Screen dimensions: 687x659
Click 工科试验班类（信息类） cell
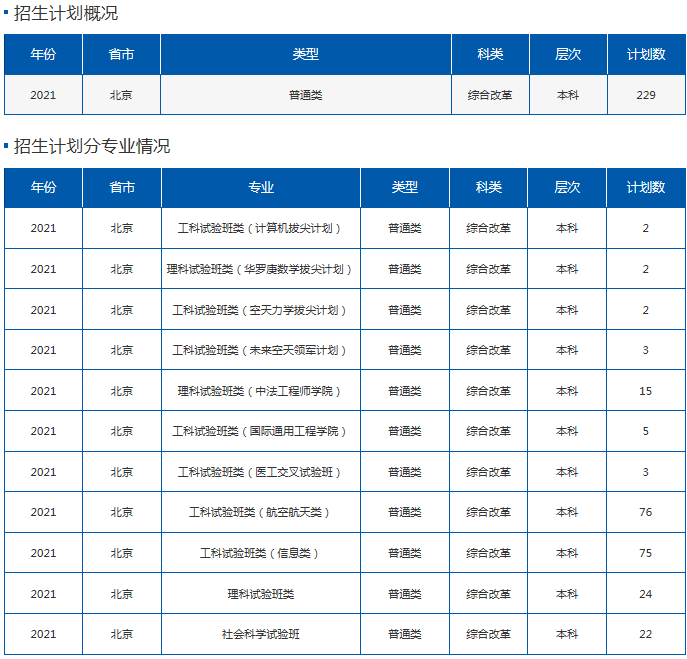point(261,553)
